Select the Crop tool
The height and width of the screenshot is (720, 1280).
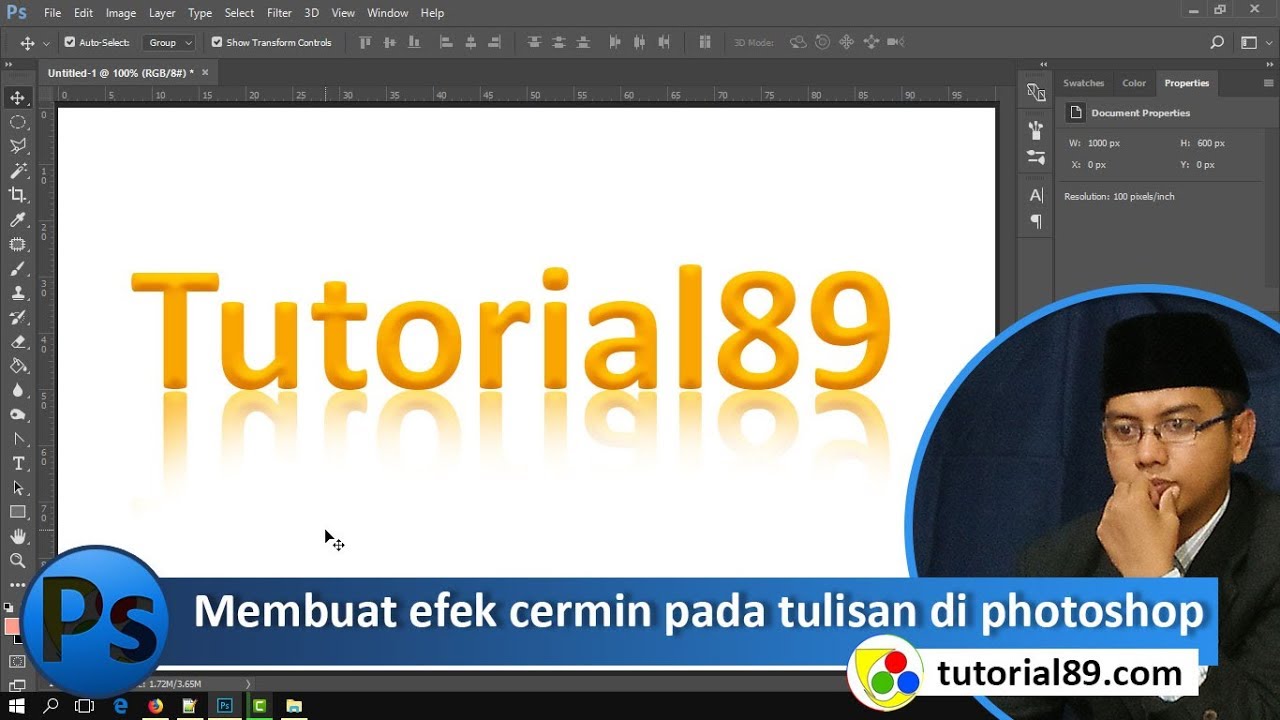pos(18,195)
